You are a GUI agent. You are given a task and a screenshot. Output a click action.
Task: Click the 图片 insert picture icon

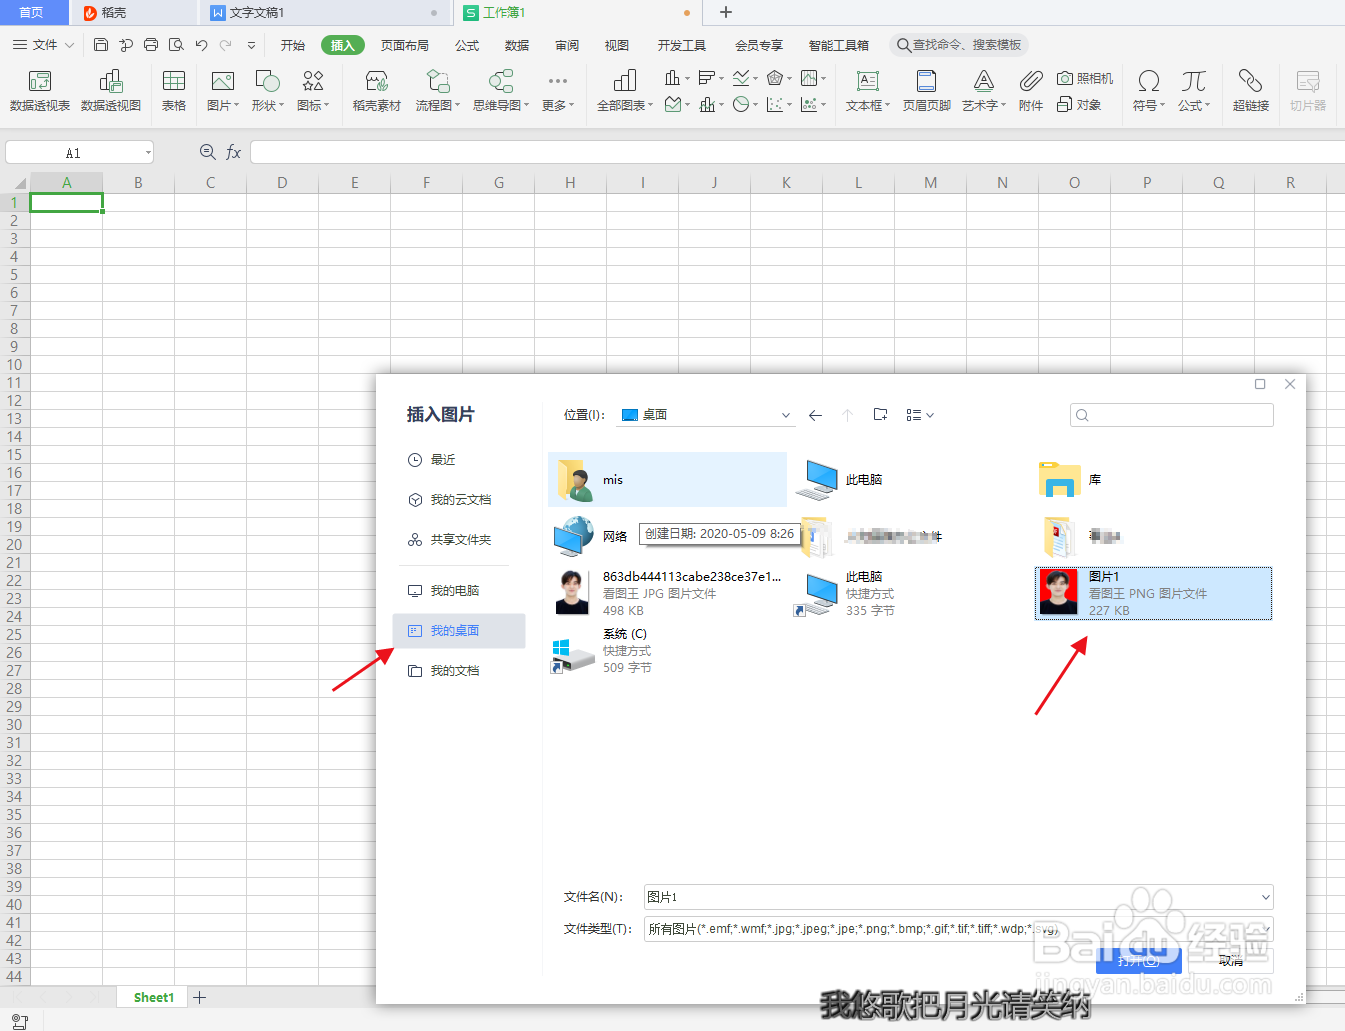coord(222,82)
